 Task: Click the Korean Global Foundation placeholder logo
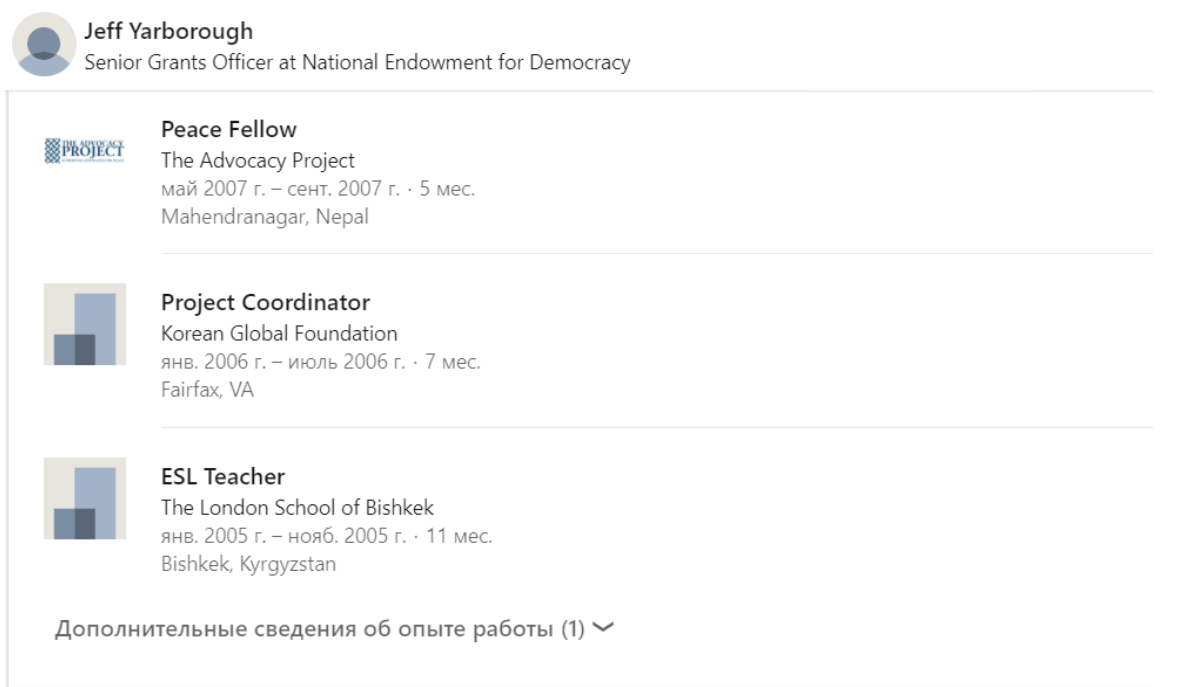pyautogui.click(x=84, y=324)
